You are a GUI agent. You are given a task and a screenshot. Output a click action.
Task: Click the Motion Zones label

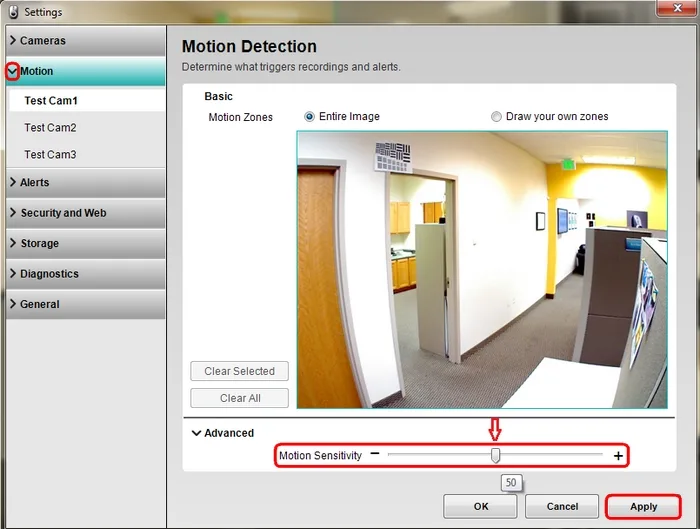coord(241,117)
